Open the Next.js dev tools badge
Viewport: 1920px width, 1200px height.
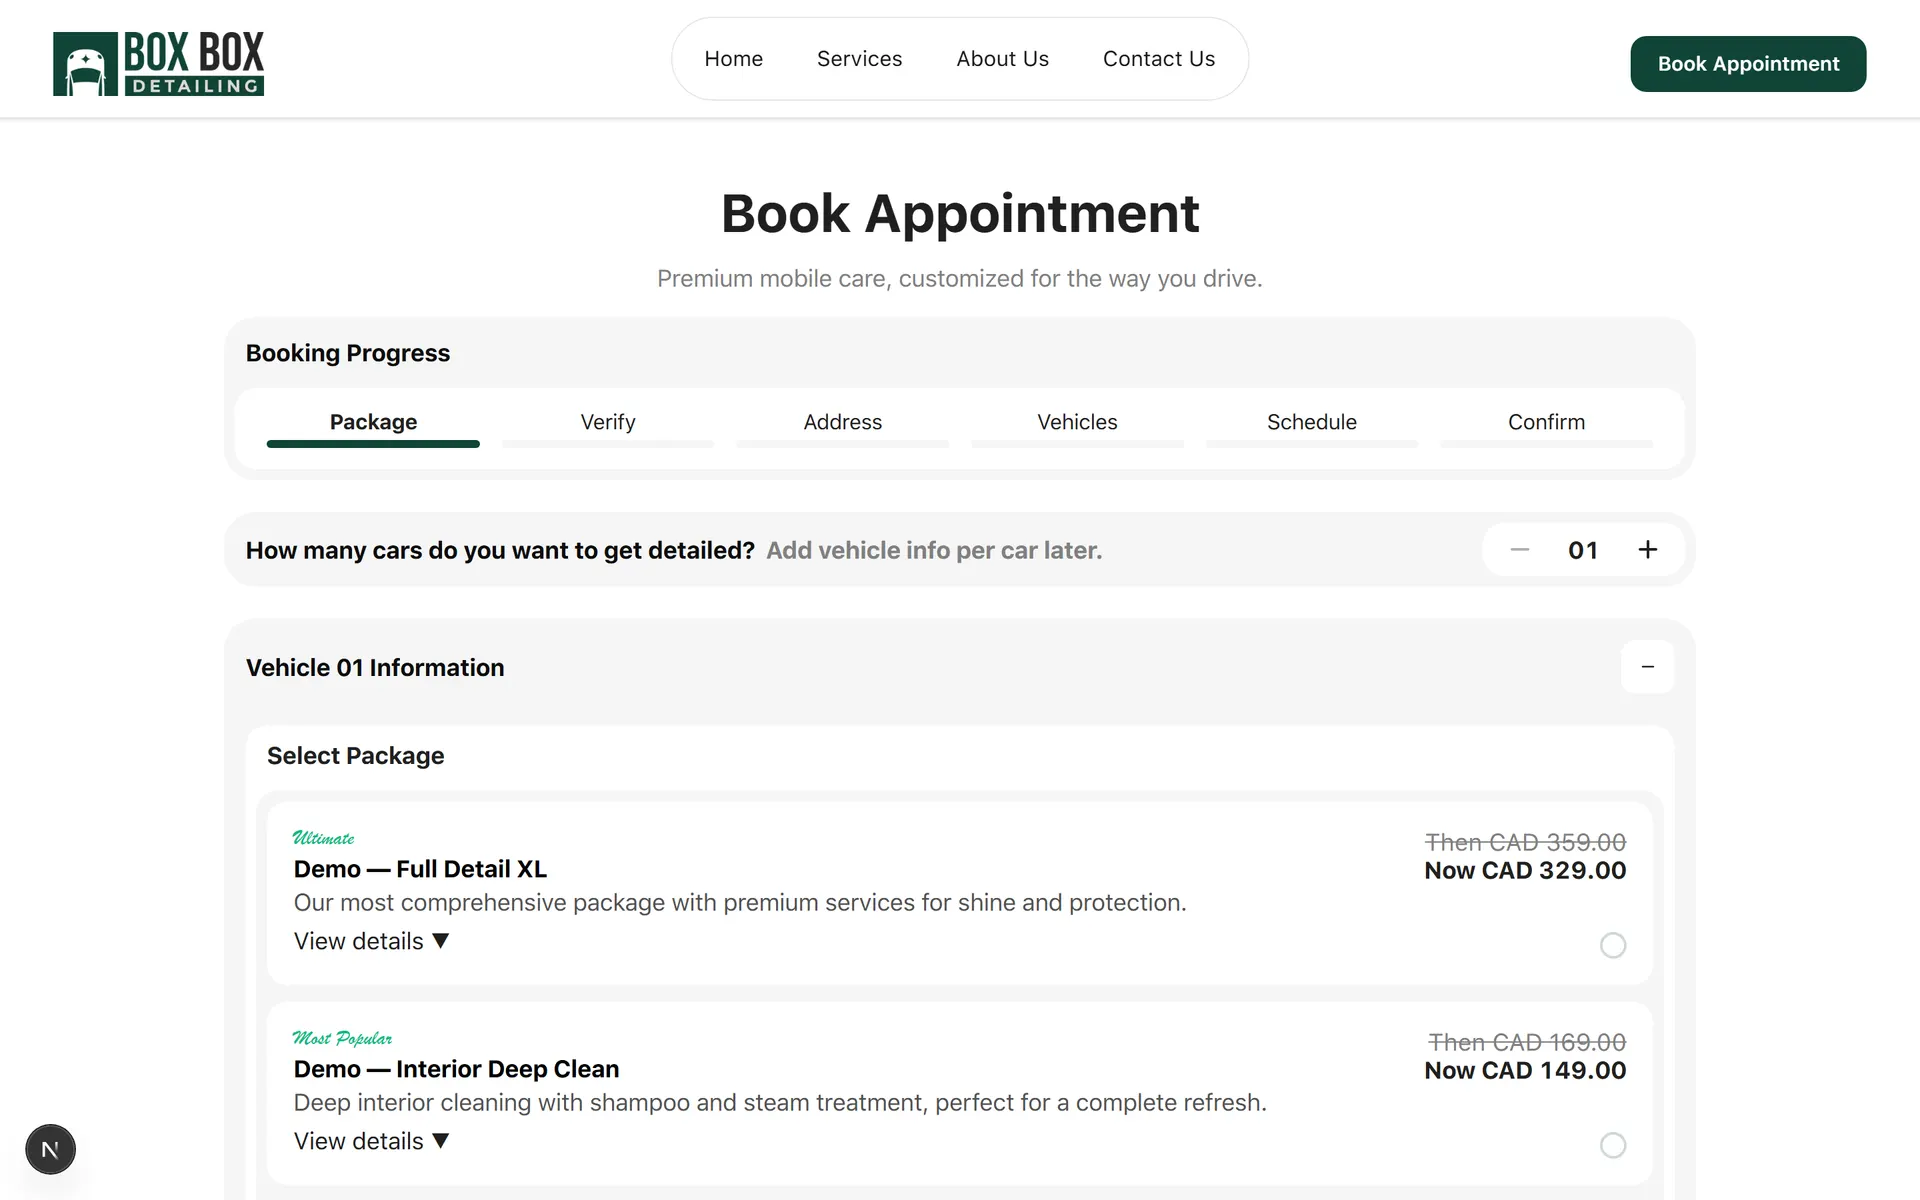(50, 1149)
